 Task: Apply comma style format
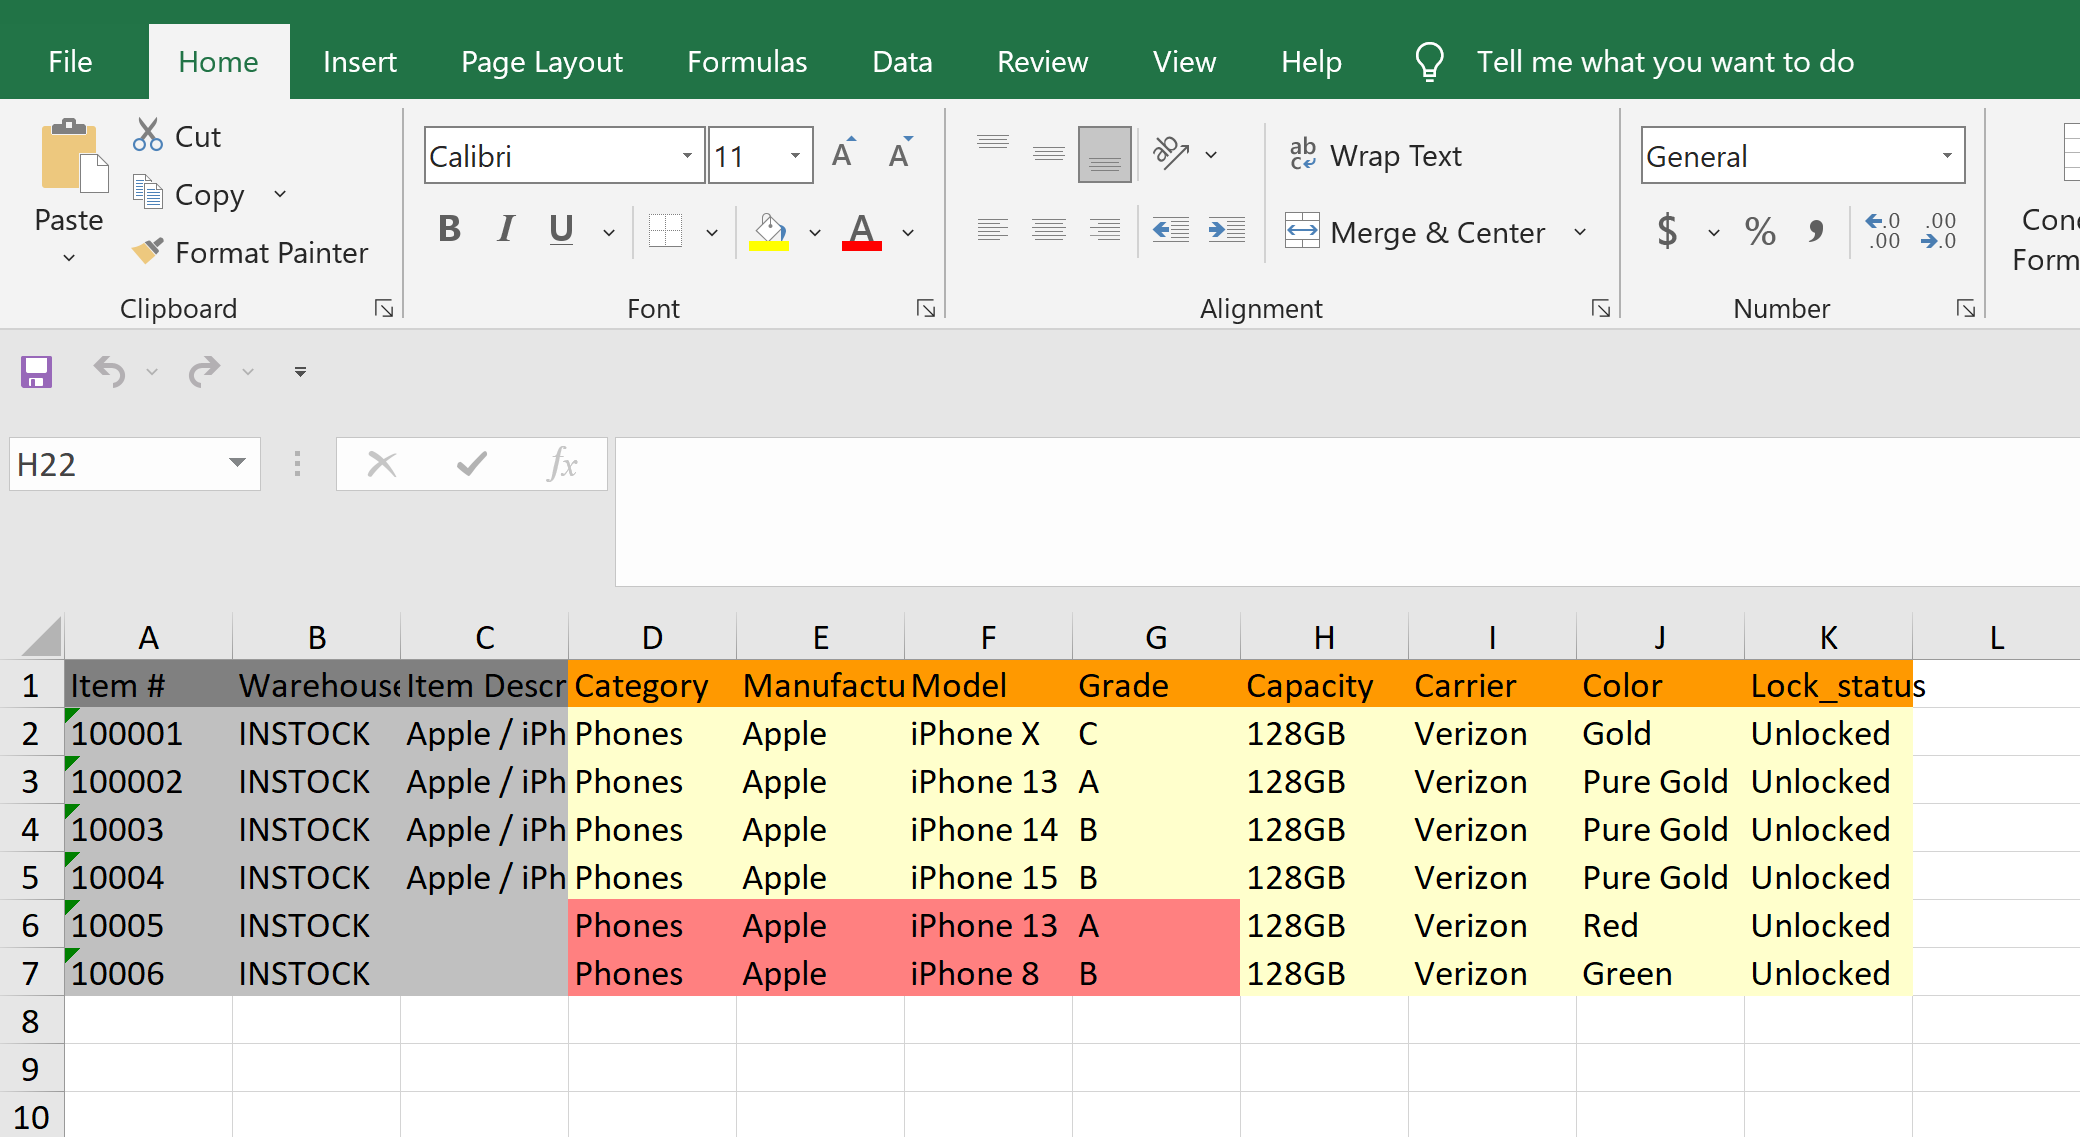1816,231
